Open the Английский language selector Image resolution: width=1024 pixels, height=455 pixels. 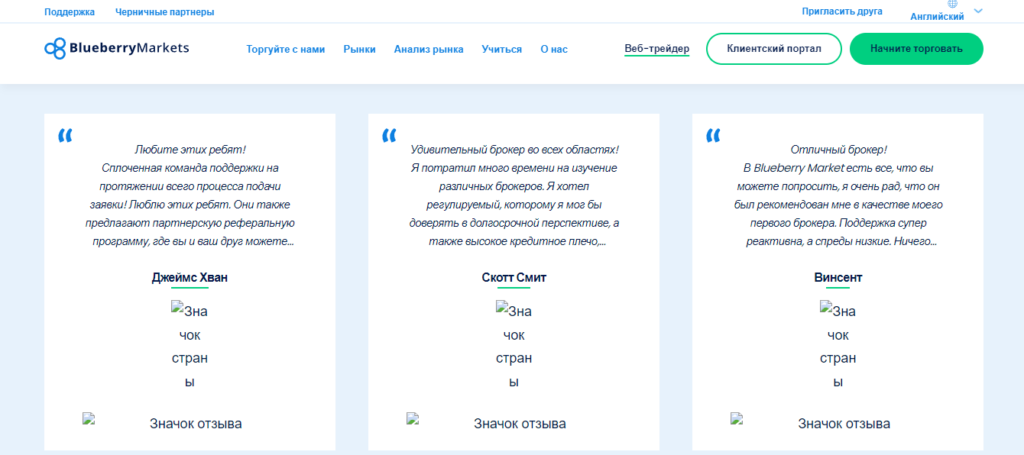(x=937, y=17)
